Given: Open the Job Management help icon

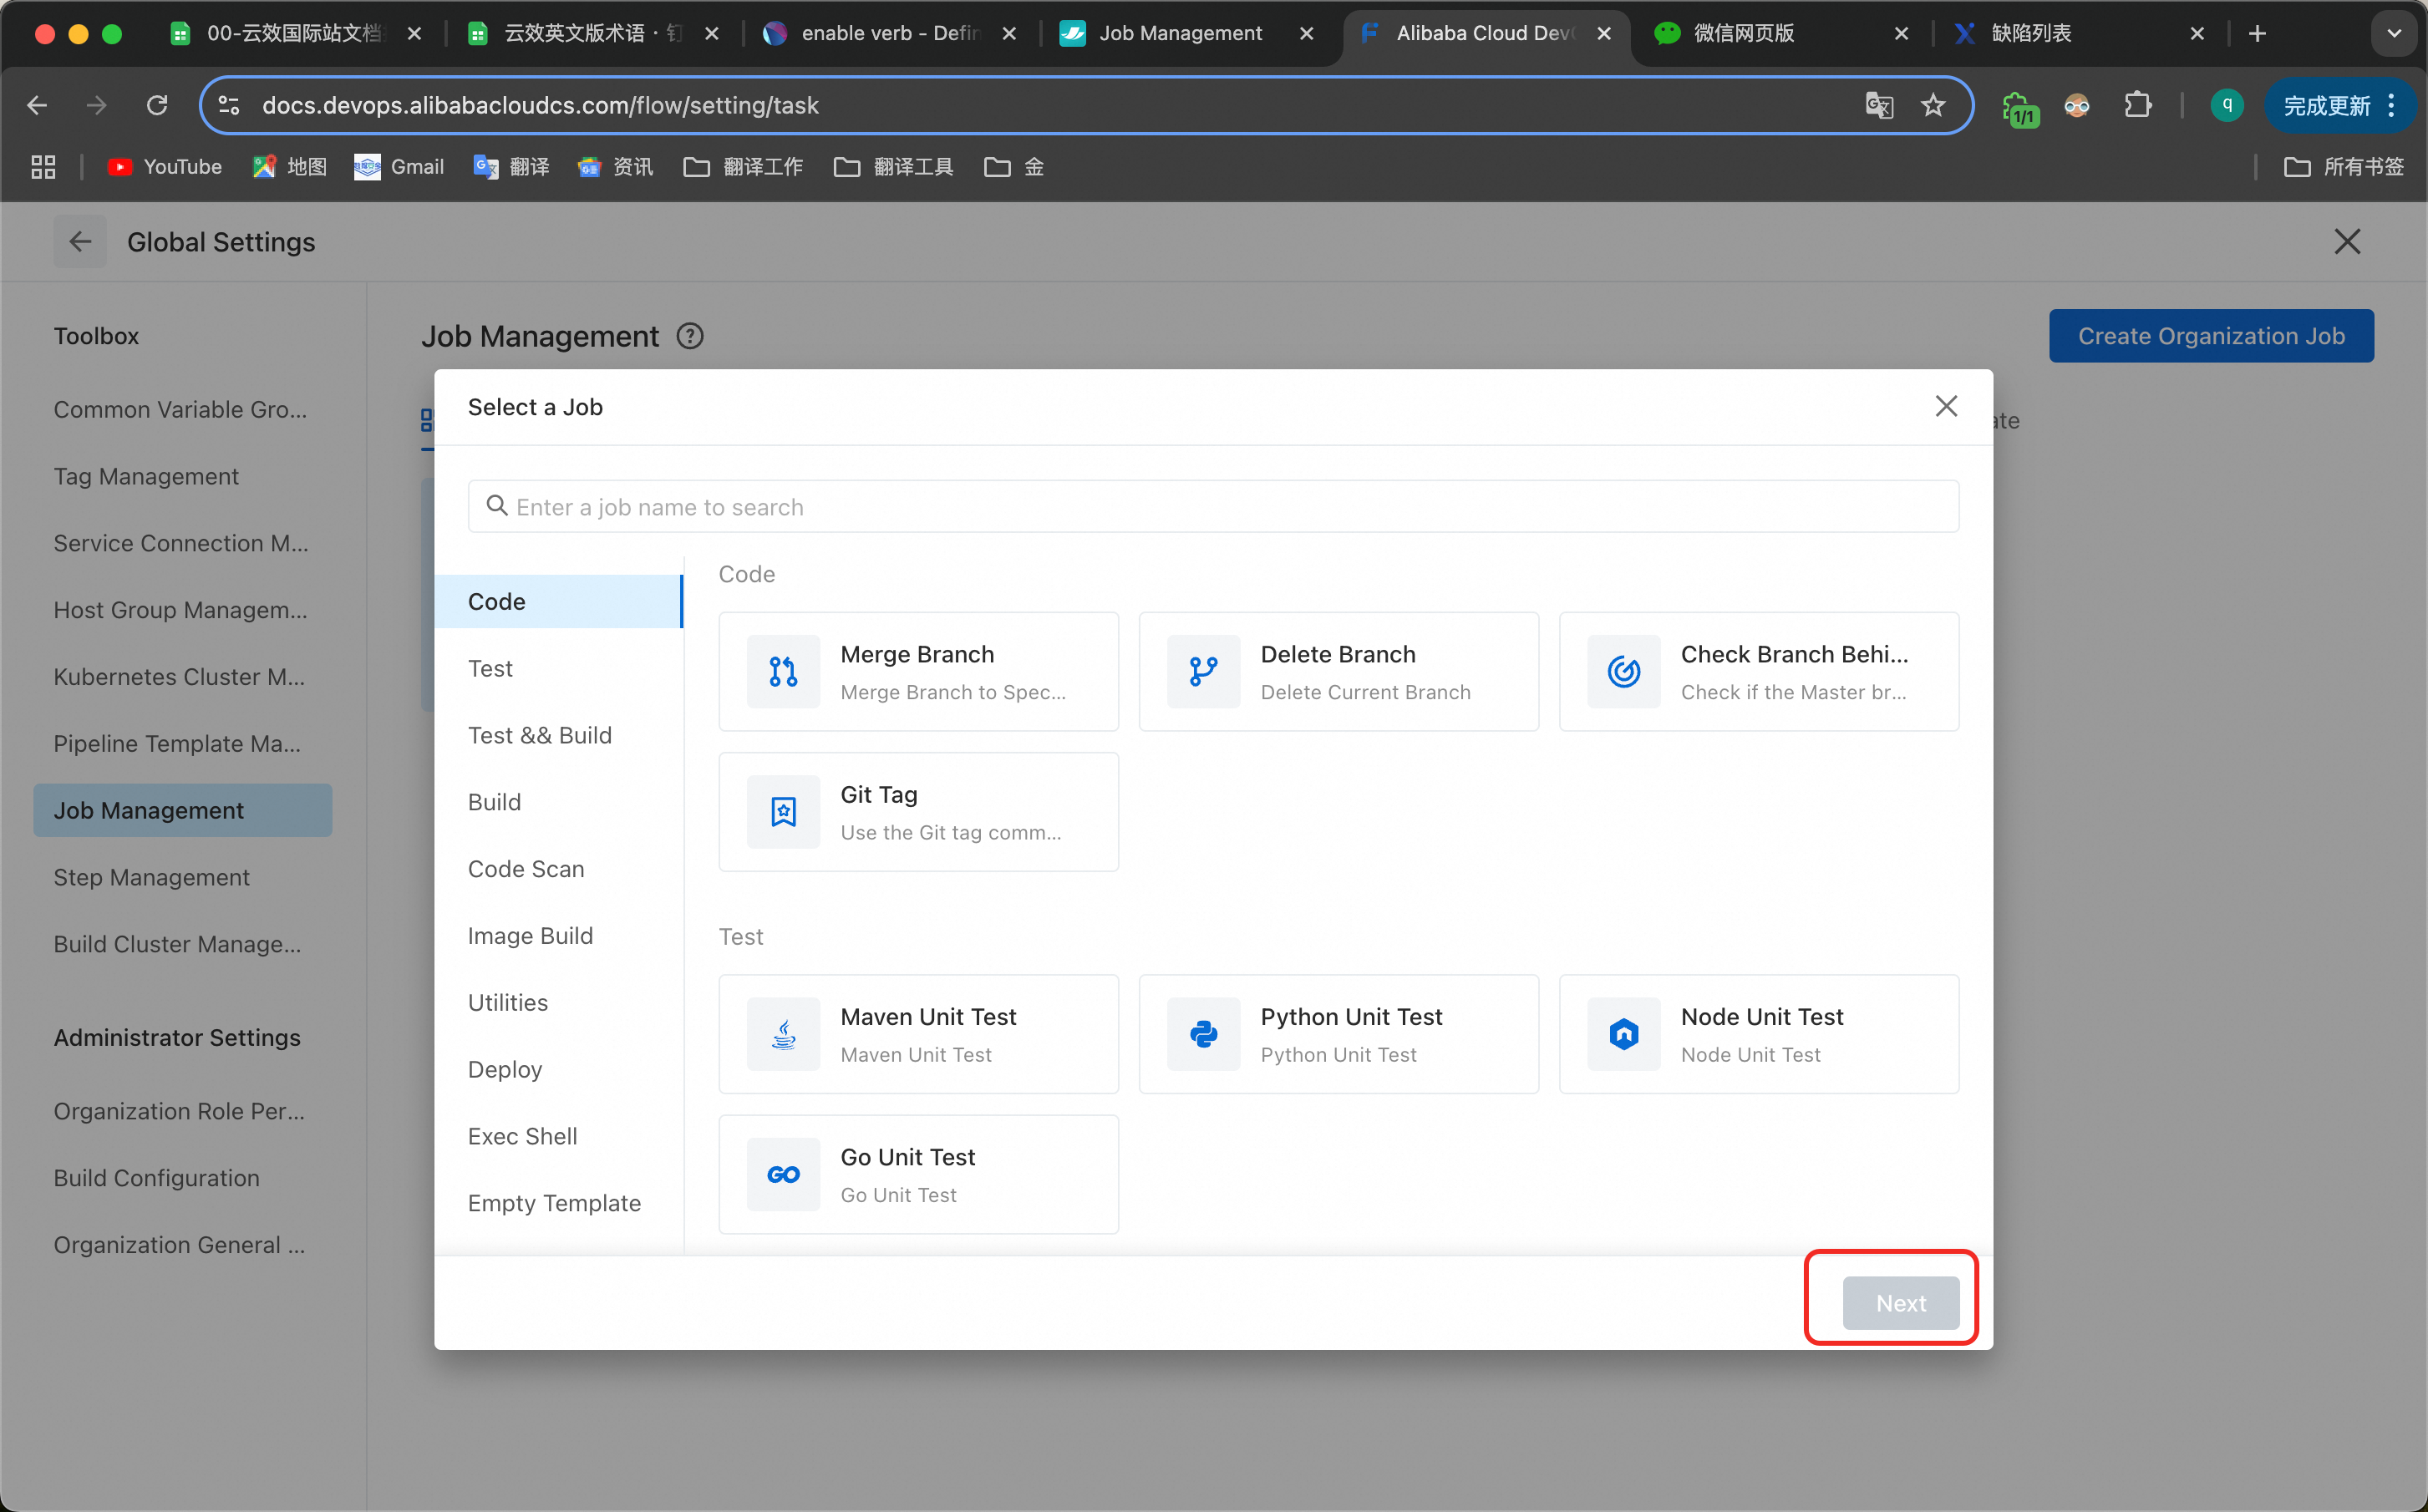Looking at the screenshot, I should pyautogui.click(x=690, y=336).
